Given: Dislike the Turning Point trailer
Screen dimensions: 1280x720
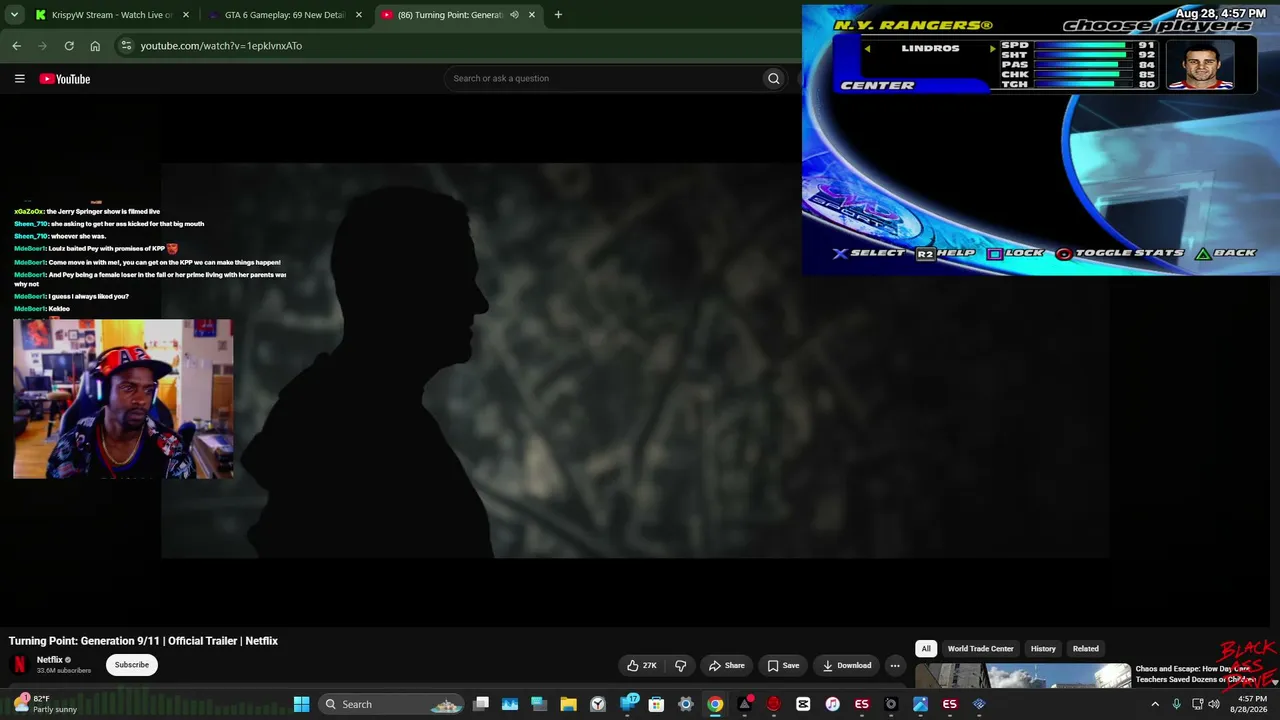Looking at the screenshot, I should [x=681, y=666].
